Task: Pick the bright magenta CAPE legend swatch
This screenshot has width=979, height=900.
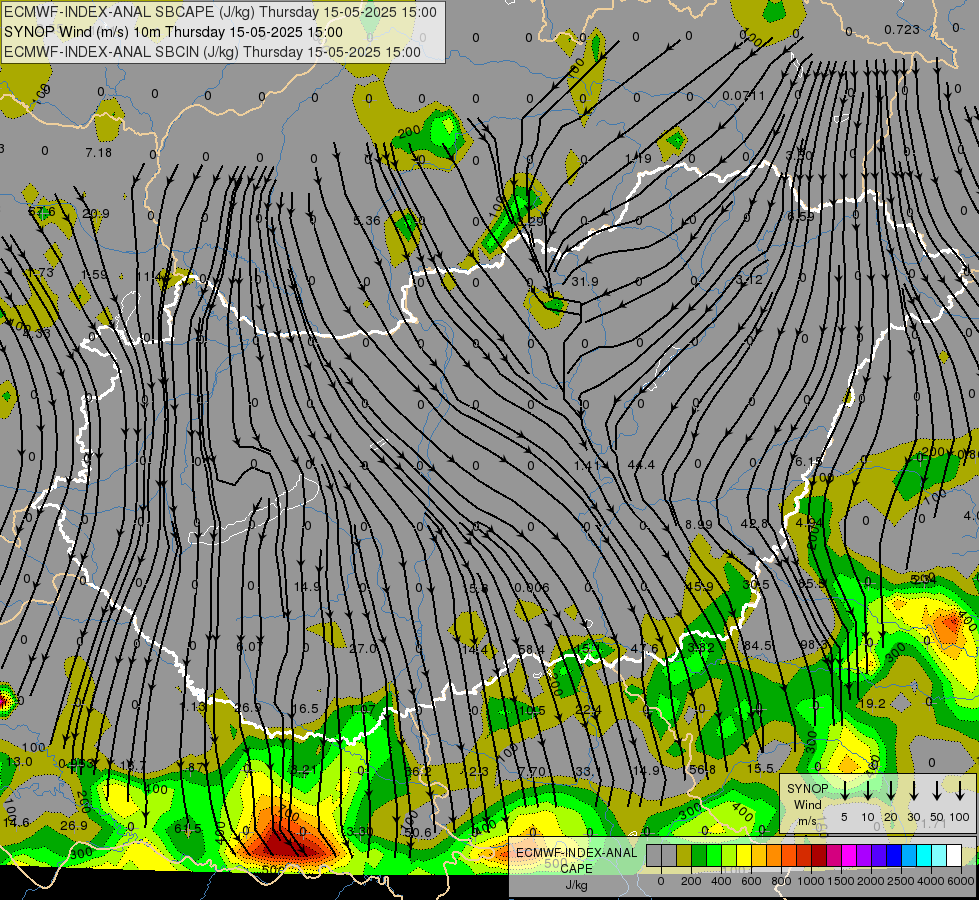Action: pyautogui.click(x=849, y=855)
